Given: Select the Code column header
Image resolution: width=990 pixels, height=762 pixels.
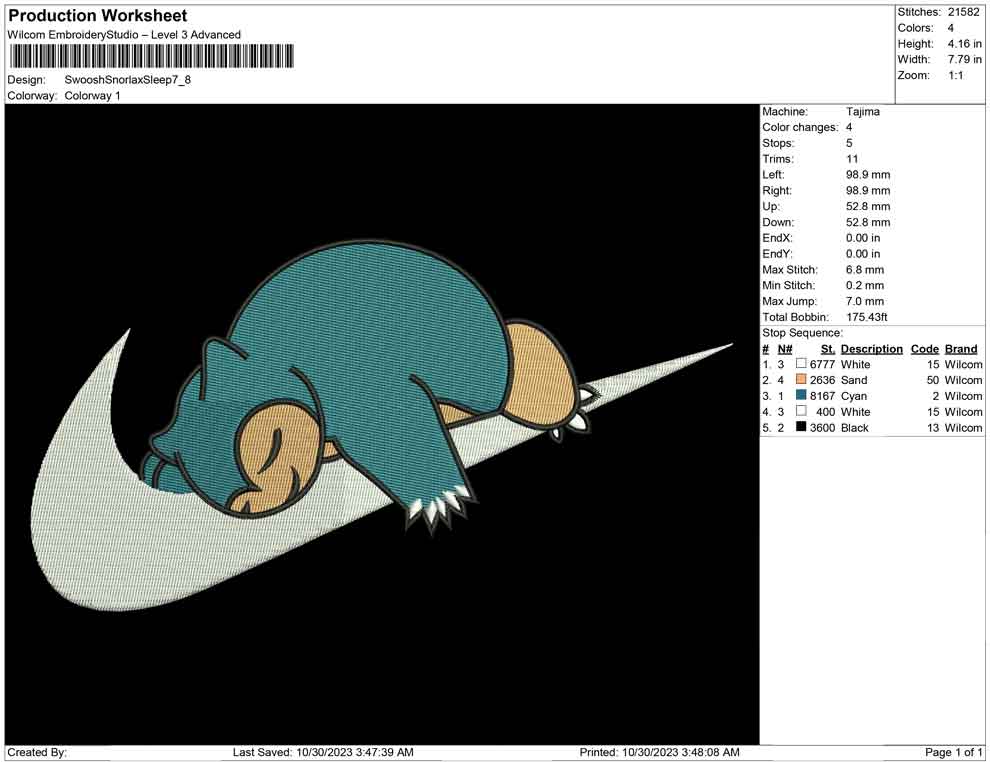Looking at the screenshot, I should 925,349.
